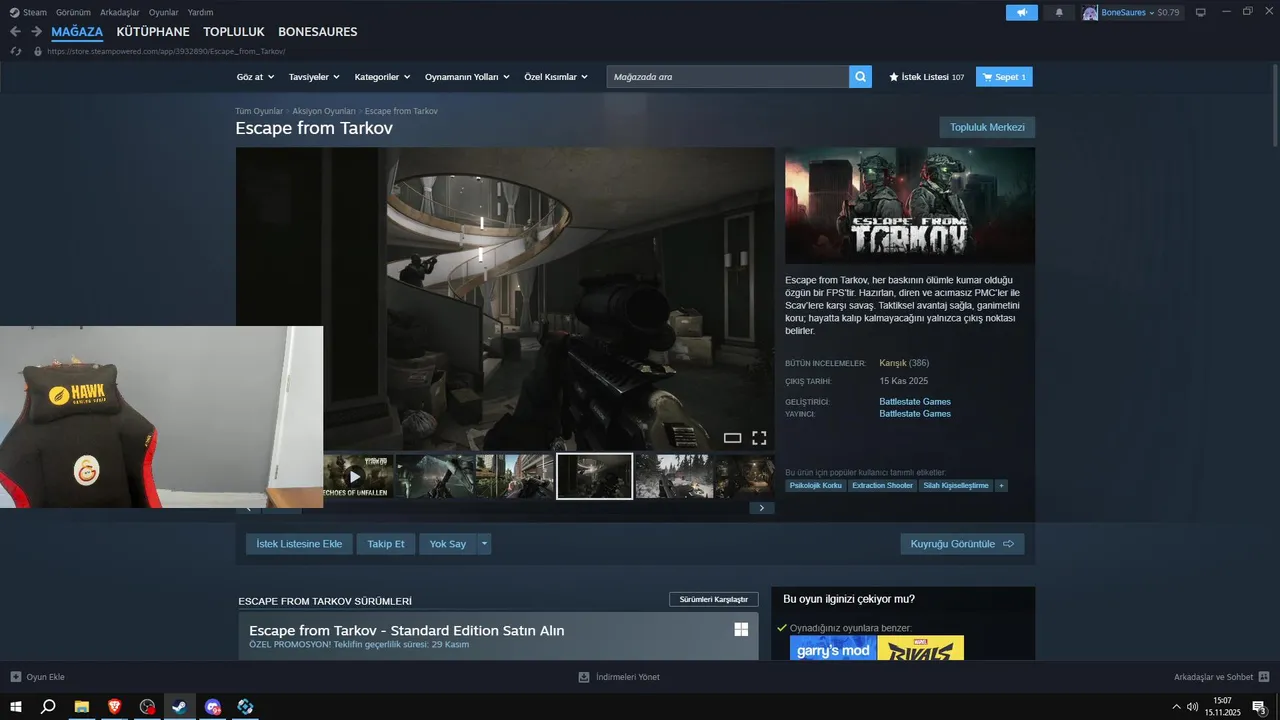Open İndirmeleri Yönet downloads manager
Screen dimensions: 1280x720
(619, 677)
